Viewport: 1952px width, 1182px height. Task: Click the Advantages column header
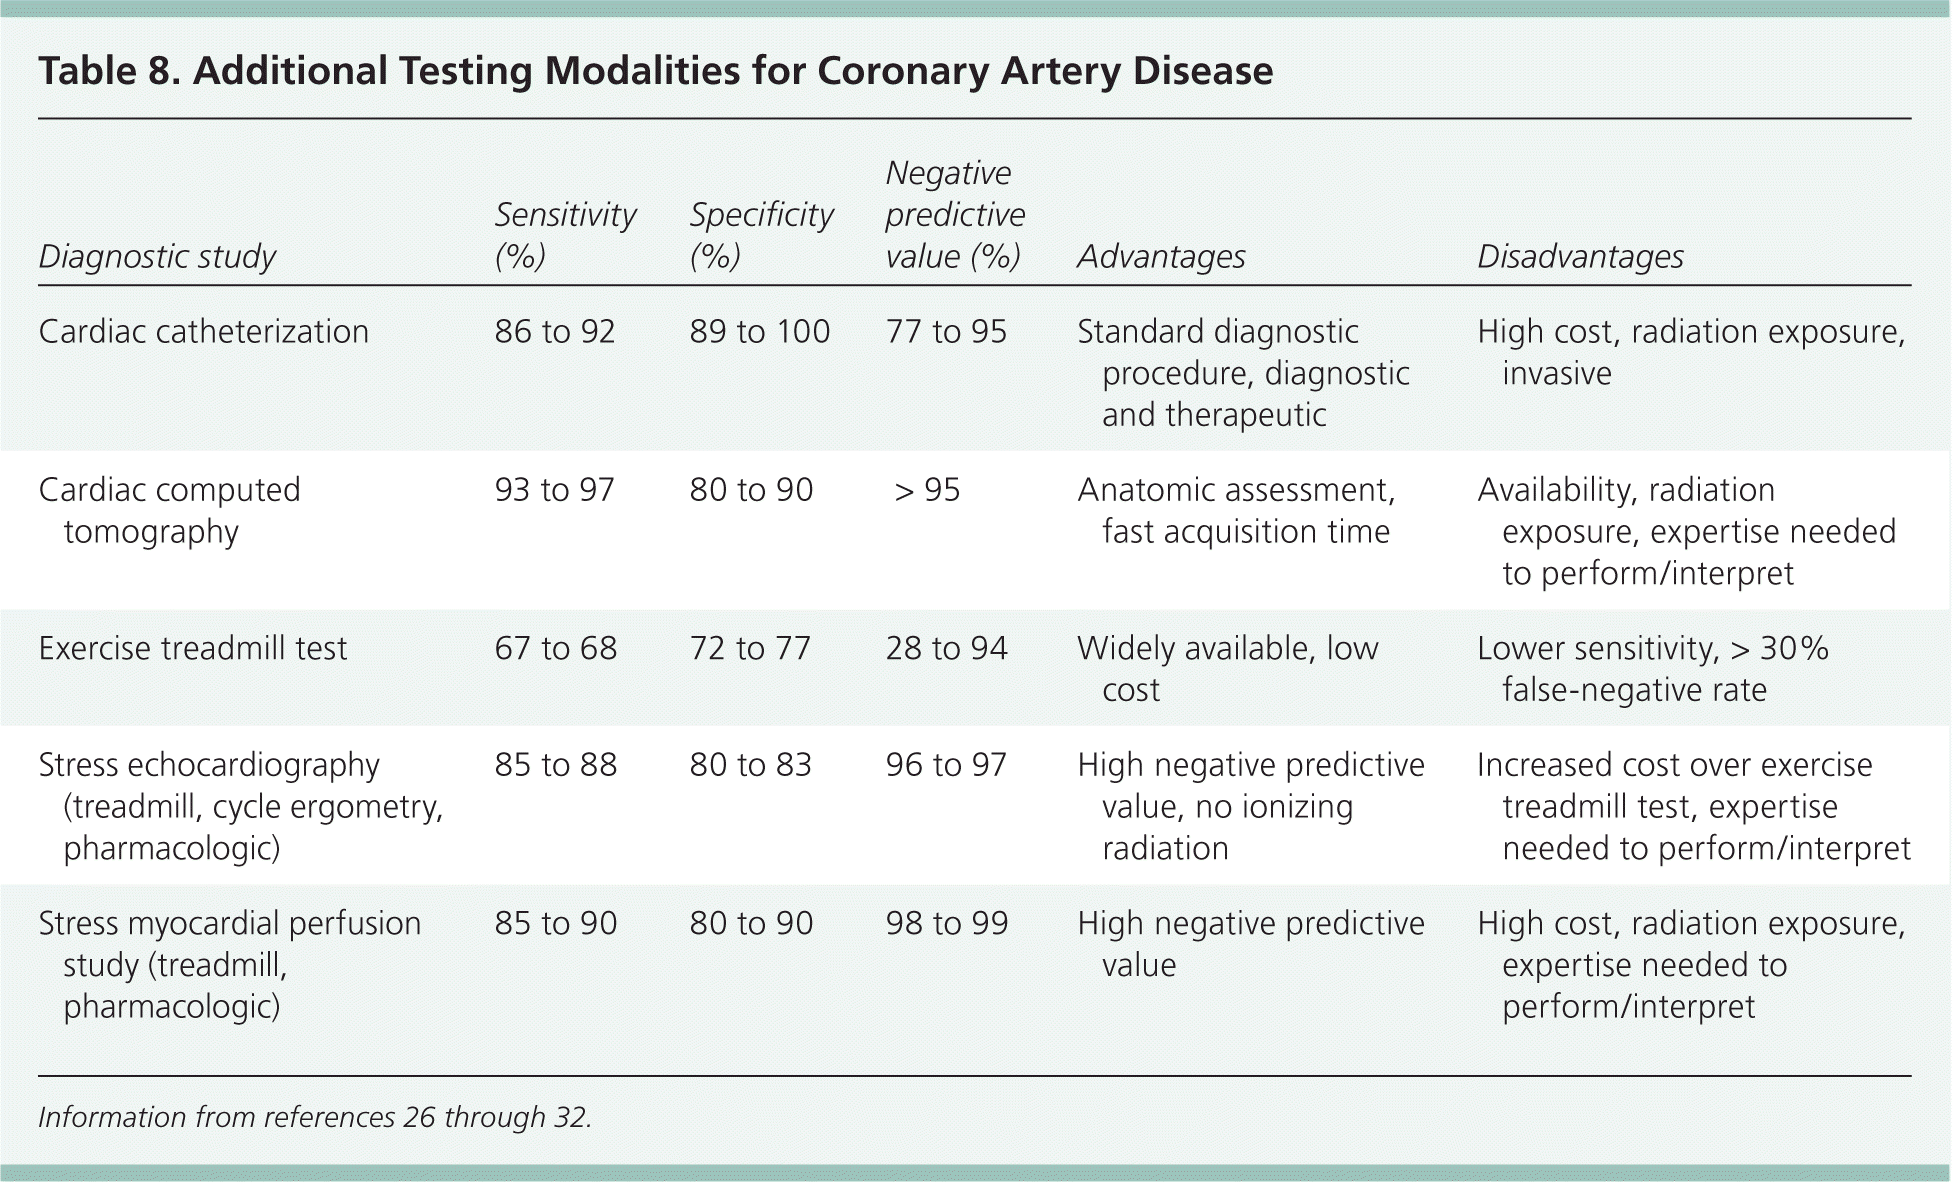[x=1161, y=257]
